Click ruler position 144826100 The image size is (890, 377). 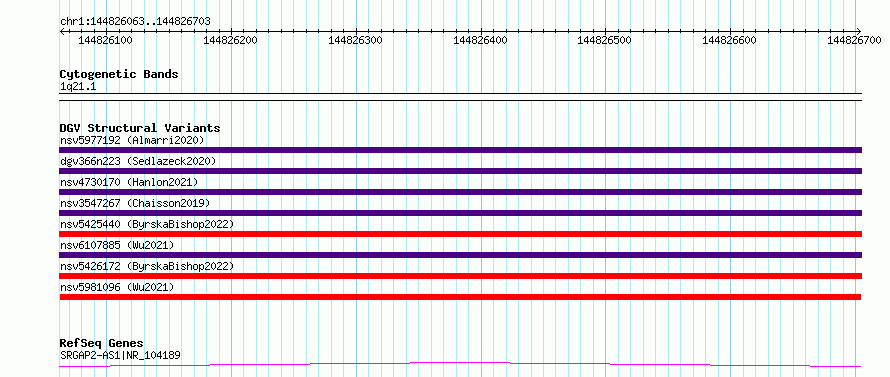click(x=105, y=40)
